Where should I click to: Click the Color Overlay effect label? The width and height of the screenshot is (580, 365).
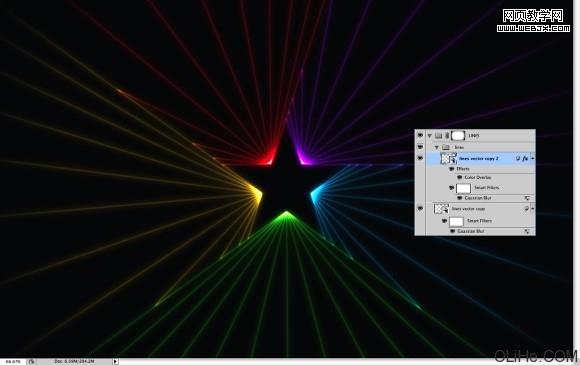[x=478, y=178]
